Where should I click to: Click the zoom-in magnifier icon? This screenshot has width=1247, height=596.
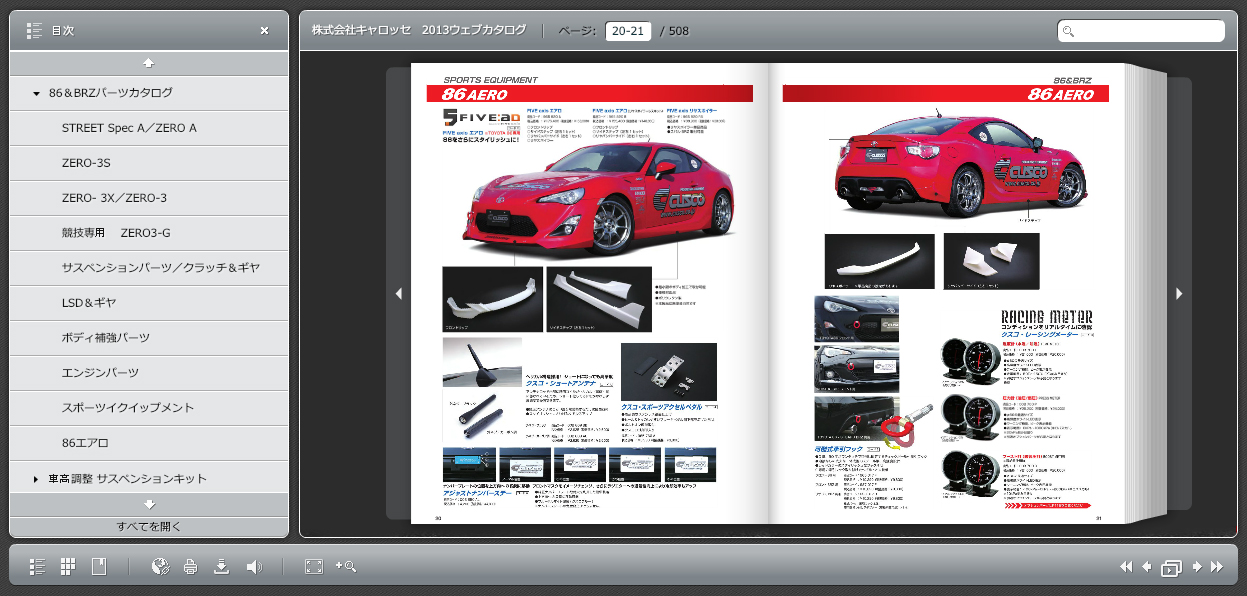346,567
